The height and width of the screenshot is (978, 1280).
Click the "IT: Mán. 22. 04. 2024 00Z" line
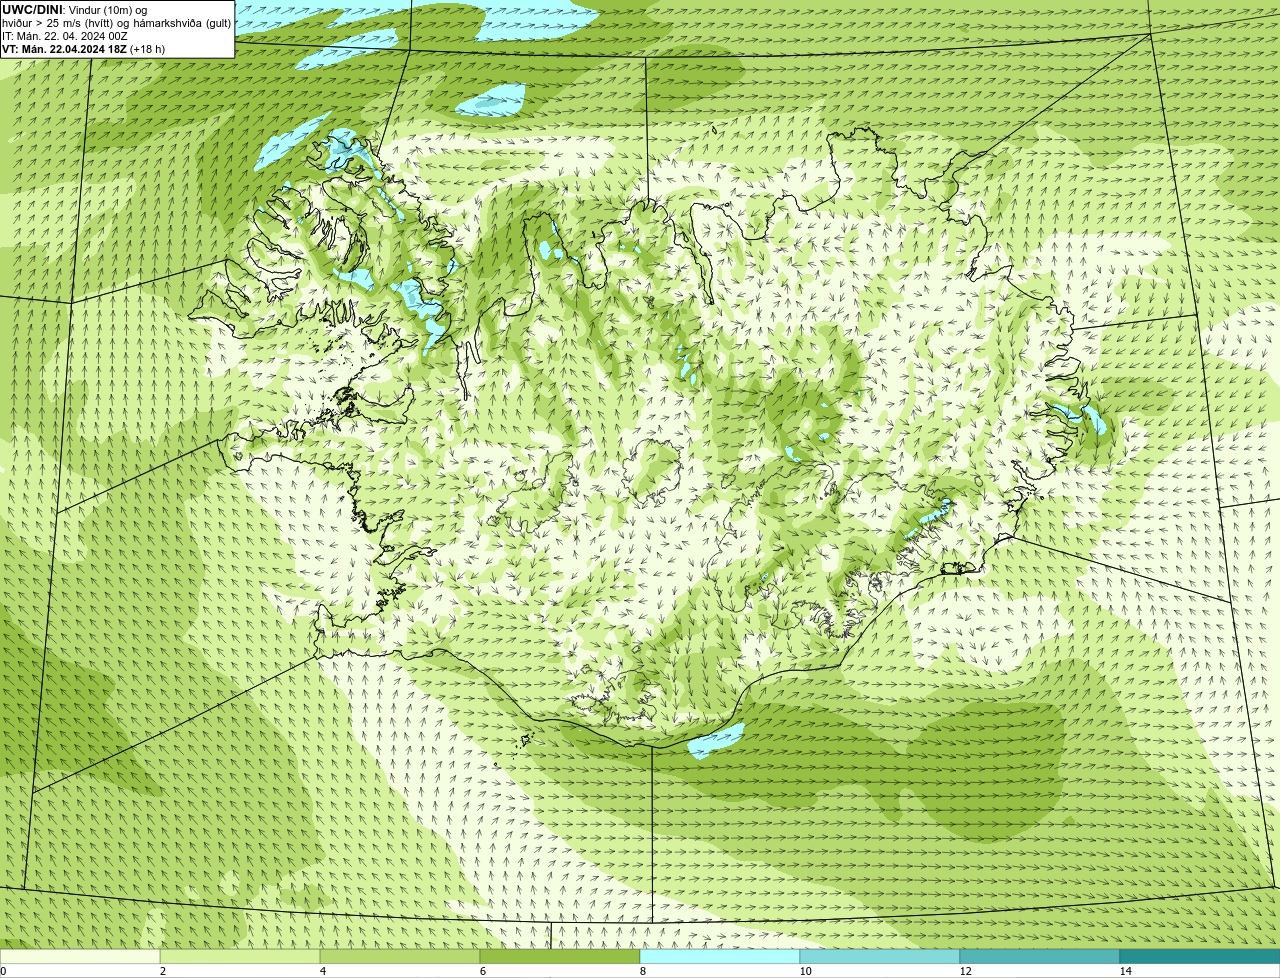(65, 36)
